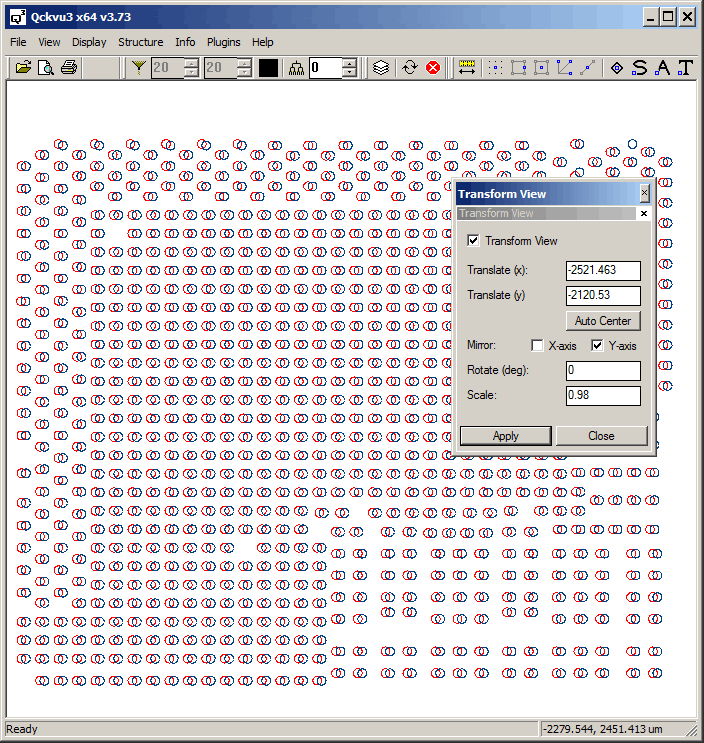
Task: Click the layers stack icon
Action: pos(380,68)
